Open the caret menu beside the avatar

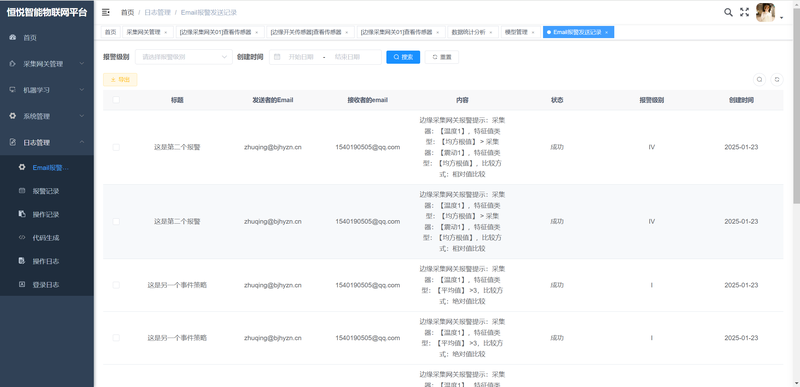(782, 17)
